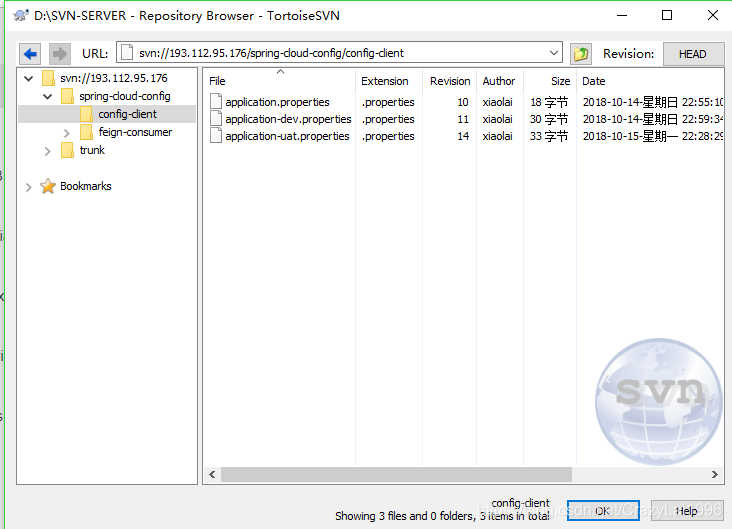
Task: Click the config-client folder icon
Action: [x=86, y=114]
